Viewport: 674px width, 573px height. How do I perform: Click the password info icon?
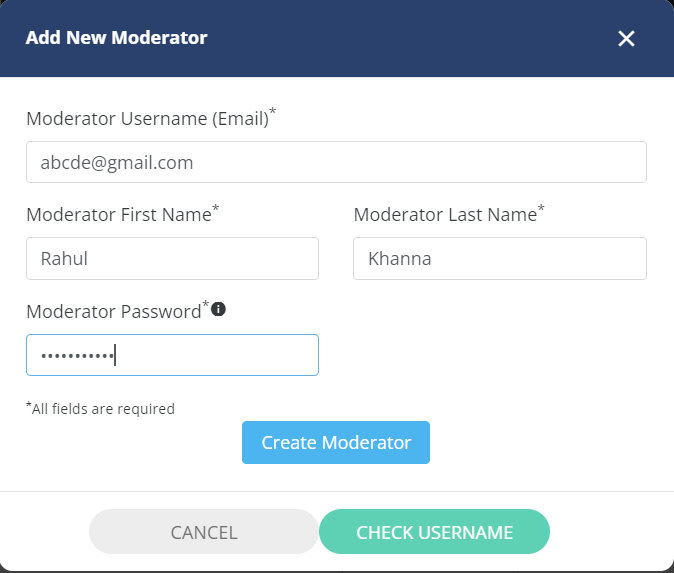click(x=218, y=309)
